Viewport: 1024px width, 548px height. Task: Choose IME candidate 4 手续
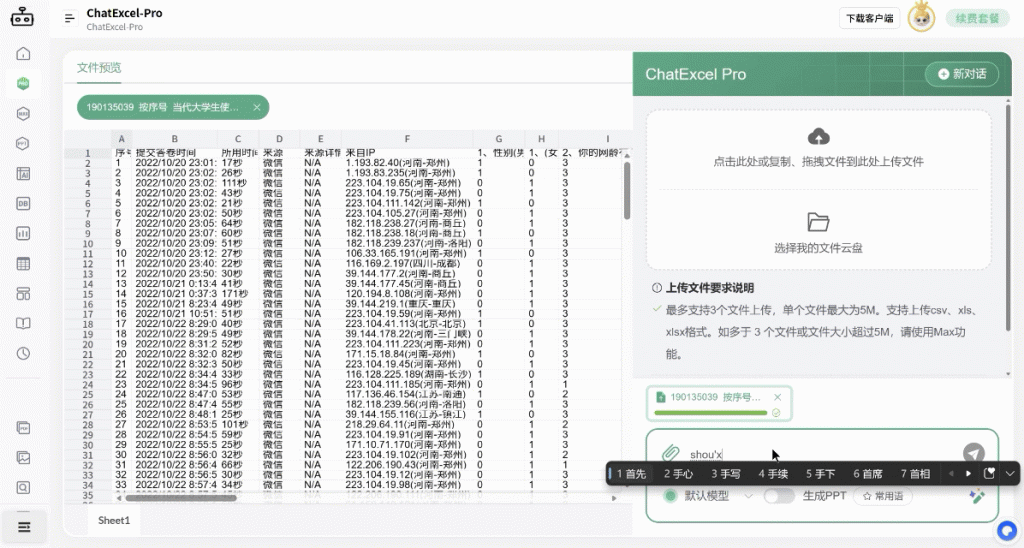pyautogui.click(x=773, y=474)
